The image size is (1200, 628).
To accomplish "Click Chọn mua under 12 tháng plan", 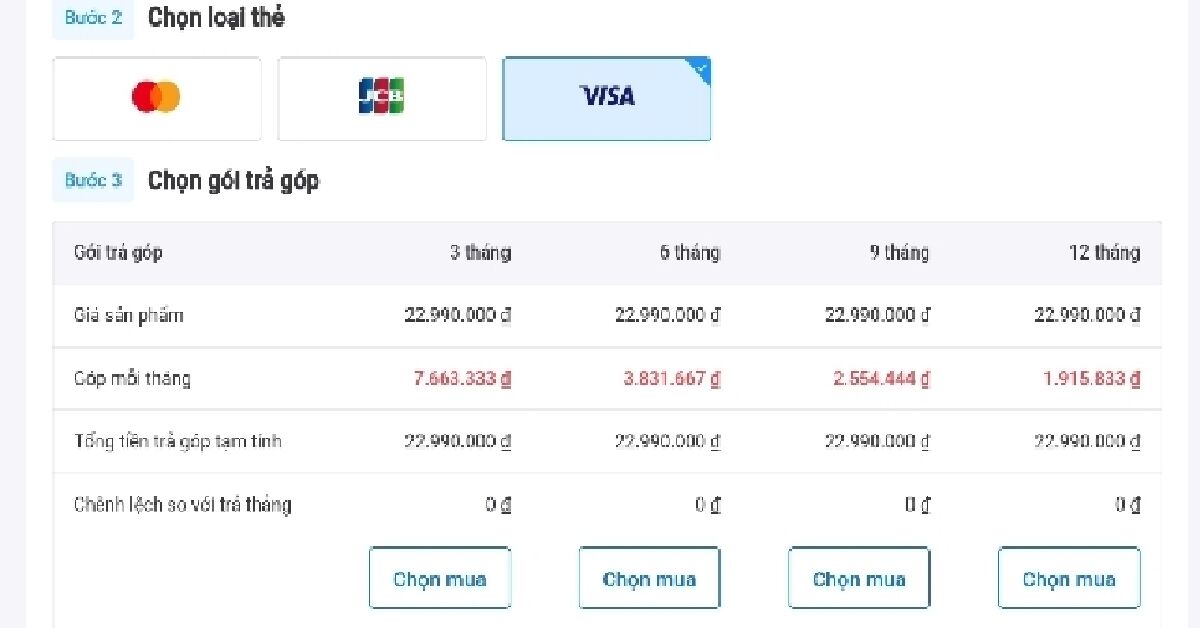I will (1069, 578).
